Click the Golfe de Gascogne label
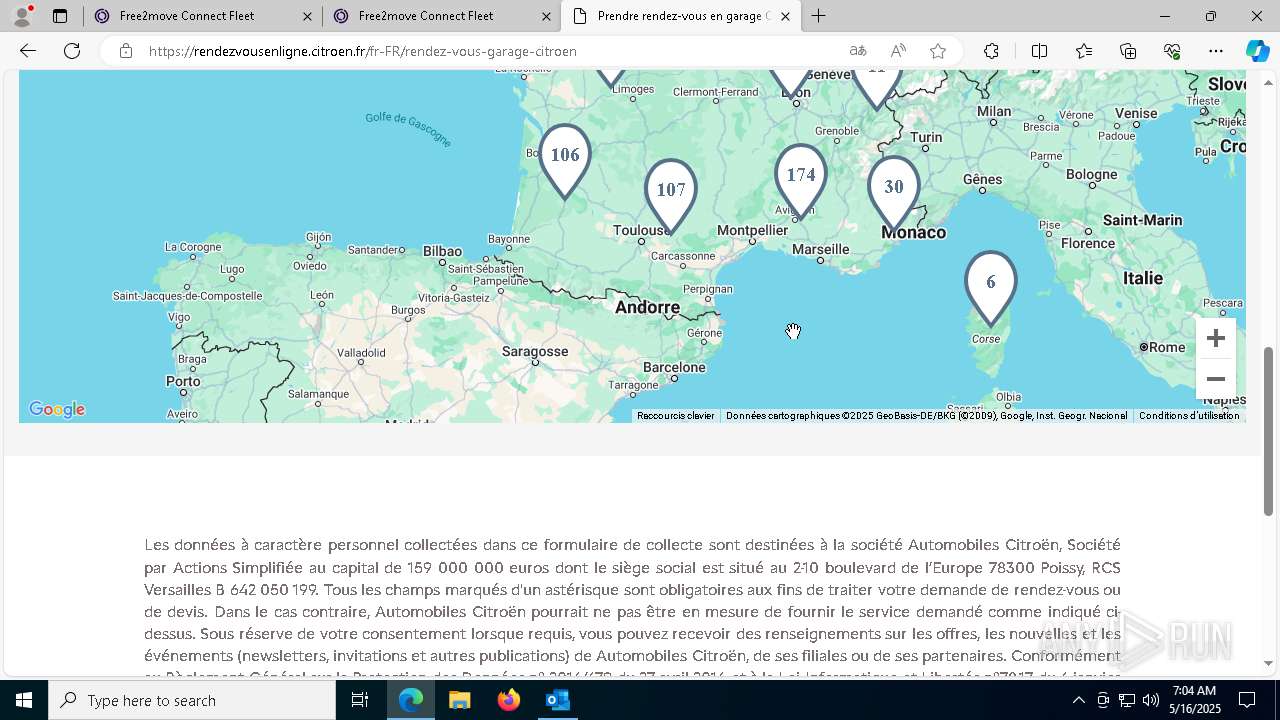 click(x=408, y=129)
